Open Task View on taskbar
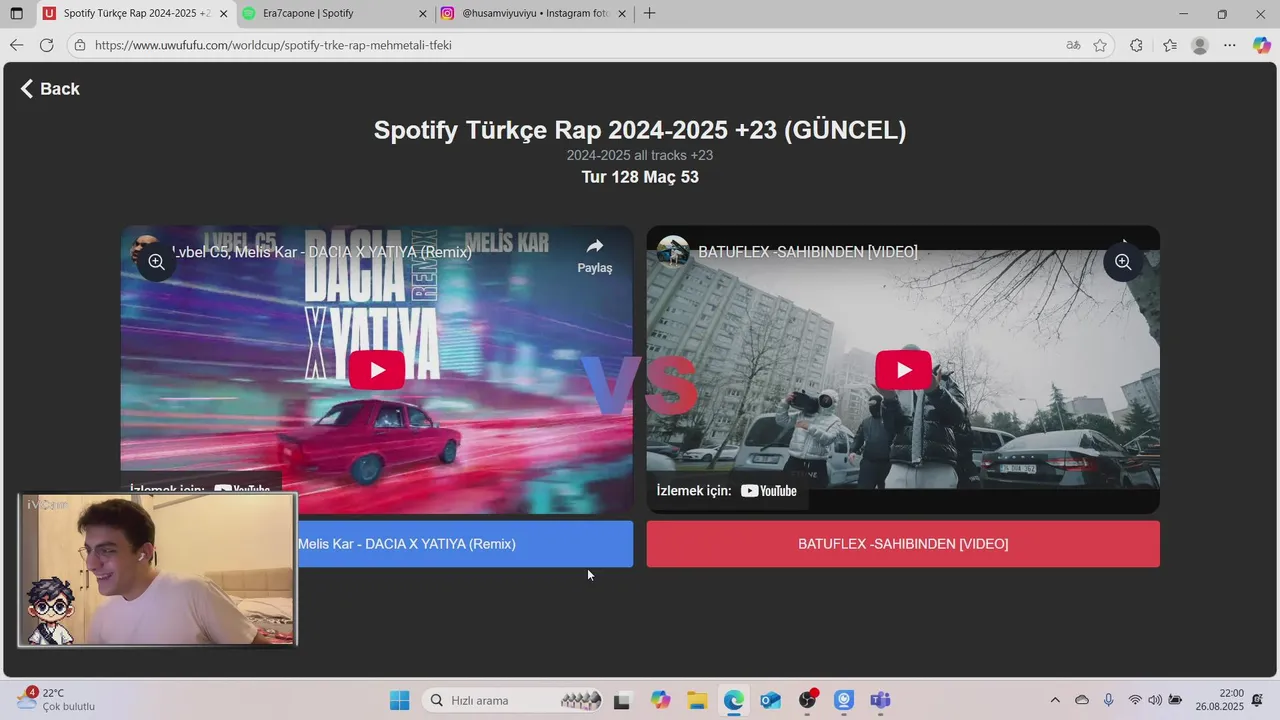1280x720 pixels. (622, 700)
